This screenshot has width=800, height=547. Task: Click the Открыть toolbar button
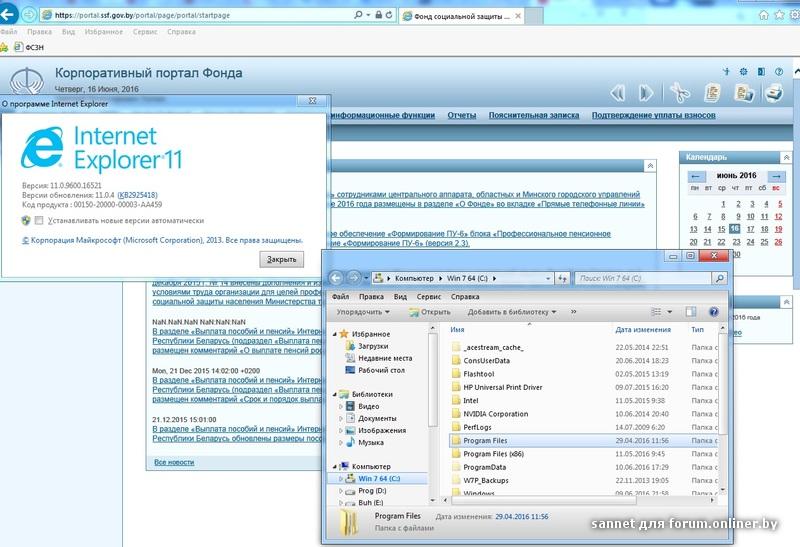[x=430, y=312]
